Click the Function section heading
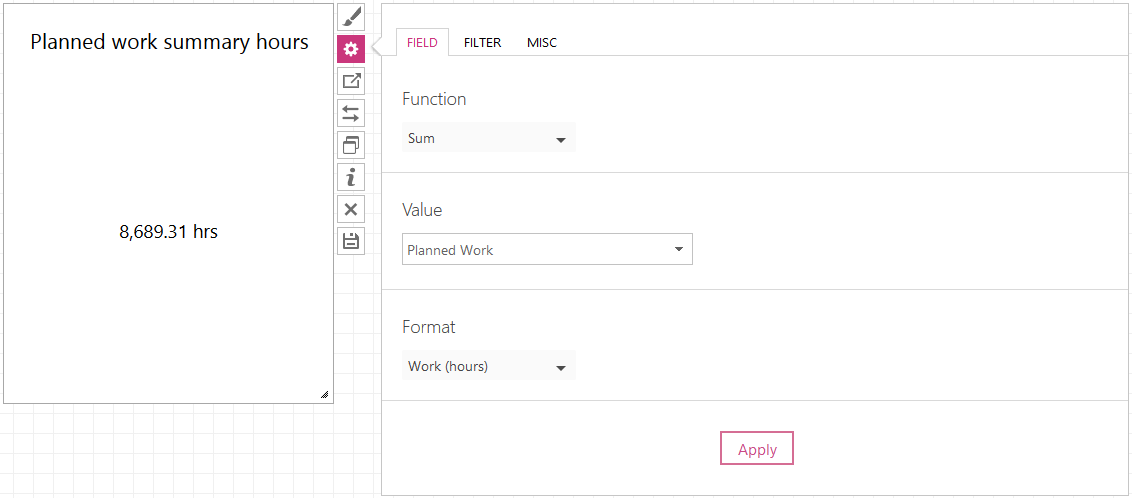The height and width of the screenshot is (498, 1132). point(434,99)
